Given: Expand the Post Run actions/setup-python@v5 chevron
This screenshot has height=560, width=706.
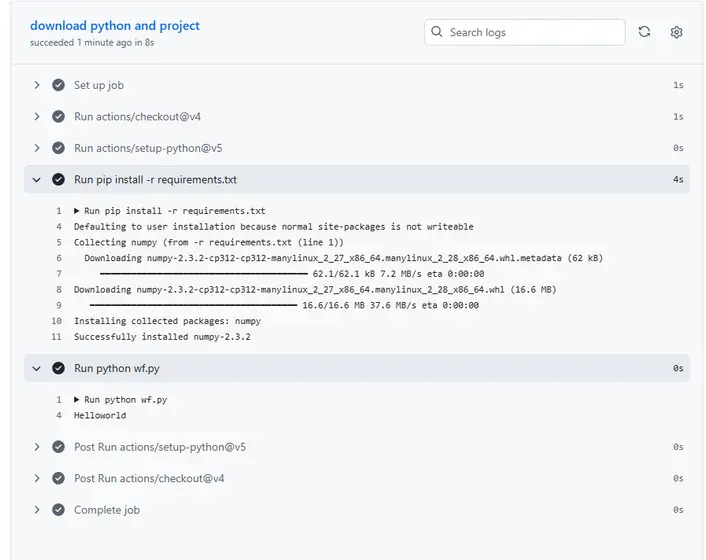Looking at the screenshot, I should pyautogui.click(x=37, y=447).
